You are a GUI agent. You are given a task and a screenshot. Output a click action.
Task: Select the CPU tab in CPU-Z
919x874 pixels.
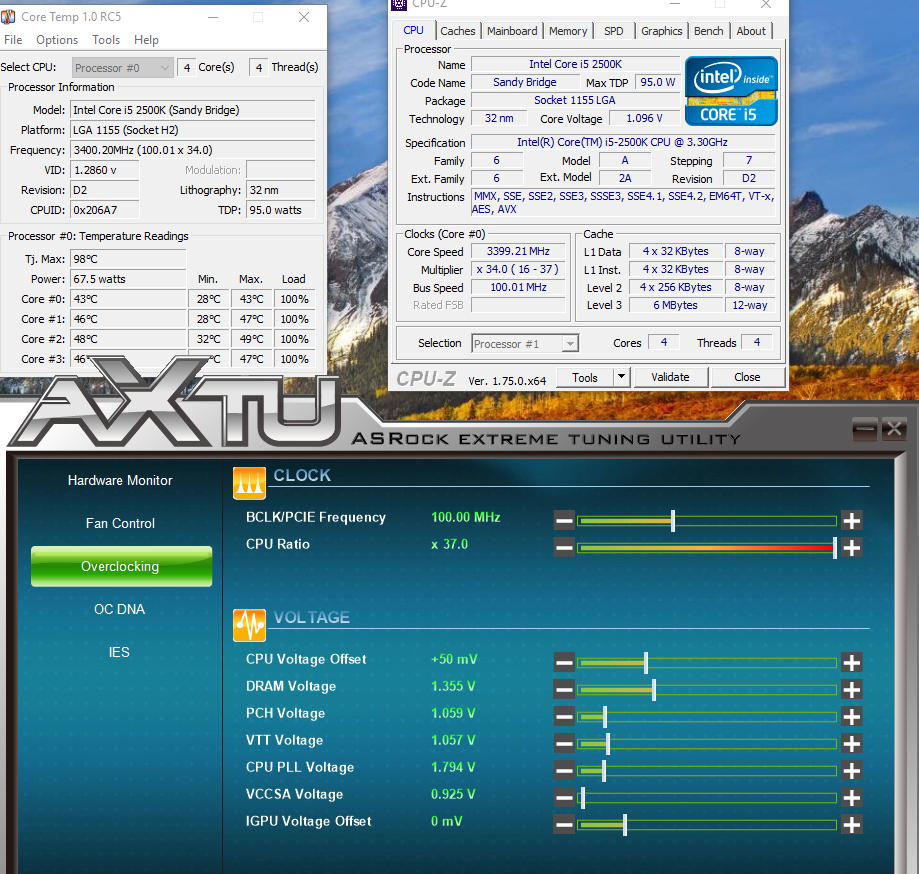413,30
